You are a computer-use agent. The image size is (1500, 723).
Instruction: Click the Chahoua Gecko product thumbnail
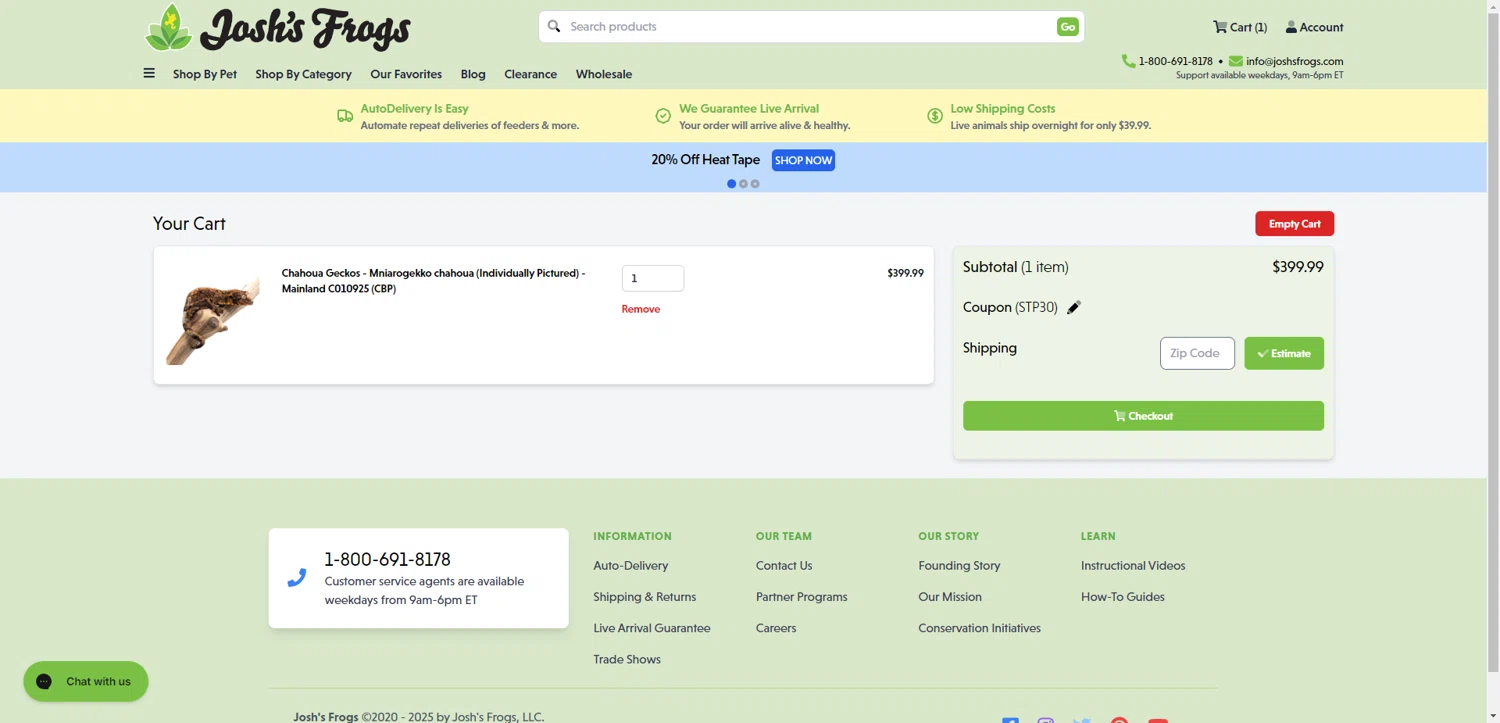click(x=213, y=318)
